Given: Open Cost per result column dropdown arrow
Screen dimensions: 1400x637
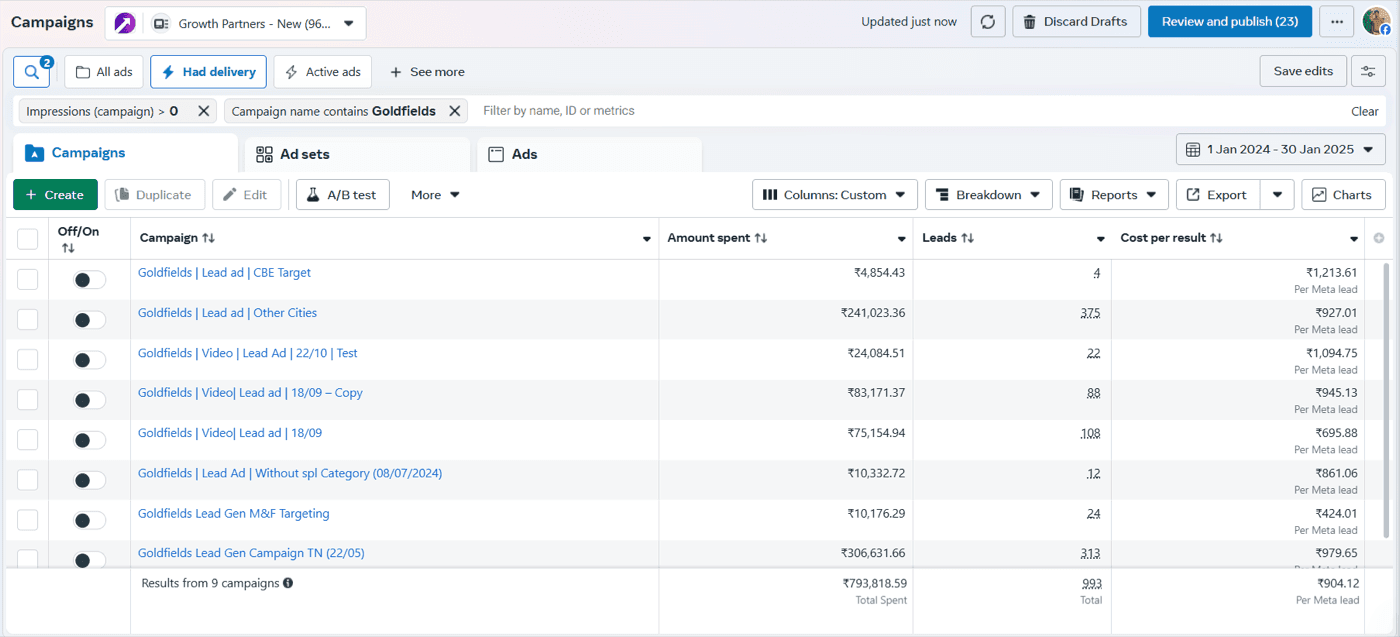Looking at the screenshot, I should pos(1354,239).
